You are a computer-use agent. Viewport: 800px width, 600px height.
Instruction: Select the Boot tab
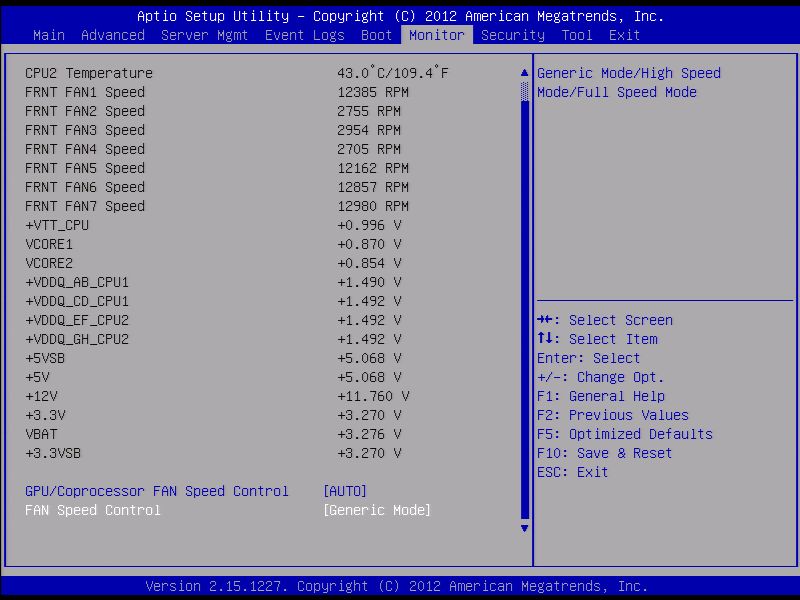[377, 35]
